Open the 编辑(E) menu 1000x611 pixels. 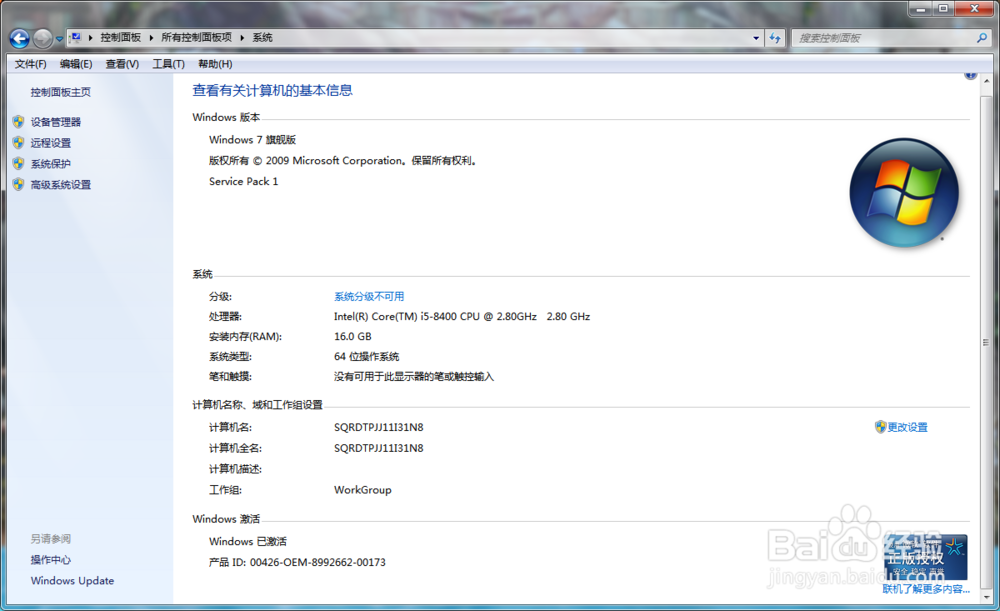(76, 64)
